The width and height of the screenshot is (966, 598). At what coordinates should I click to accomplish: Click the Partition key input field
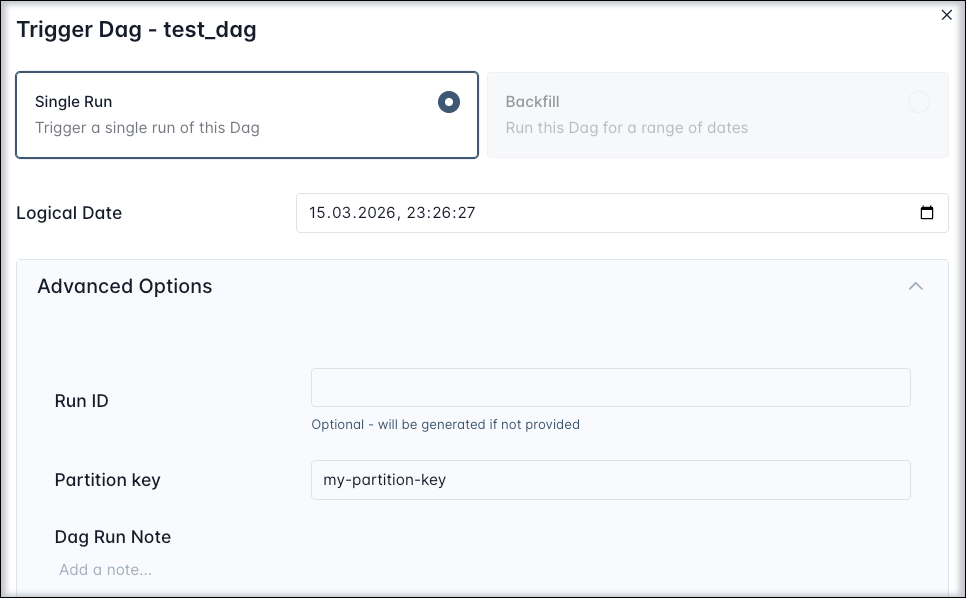610,480
